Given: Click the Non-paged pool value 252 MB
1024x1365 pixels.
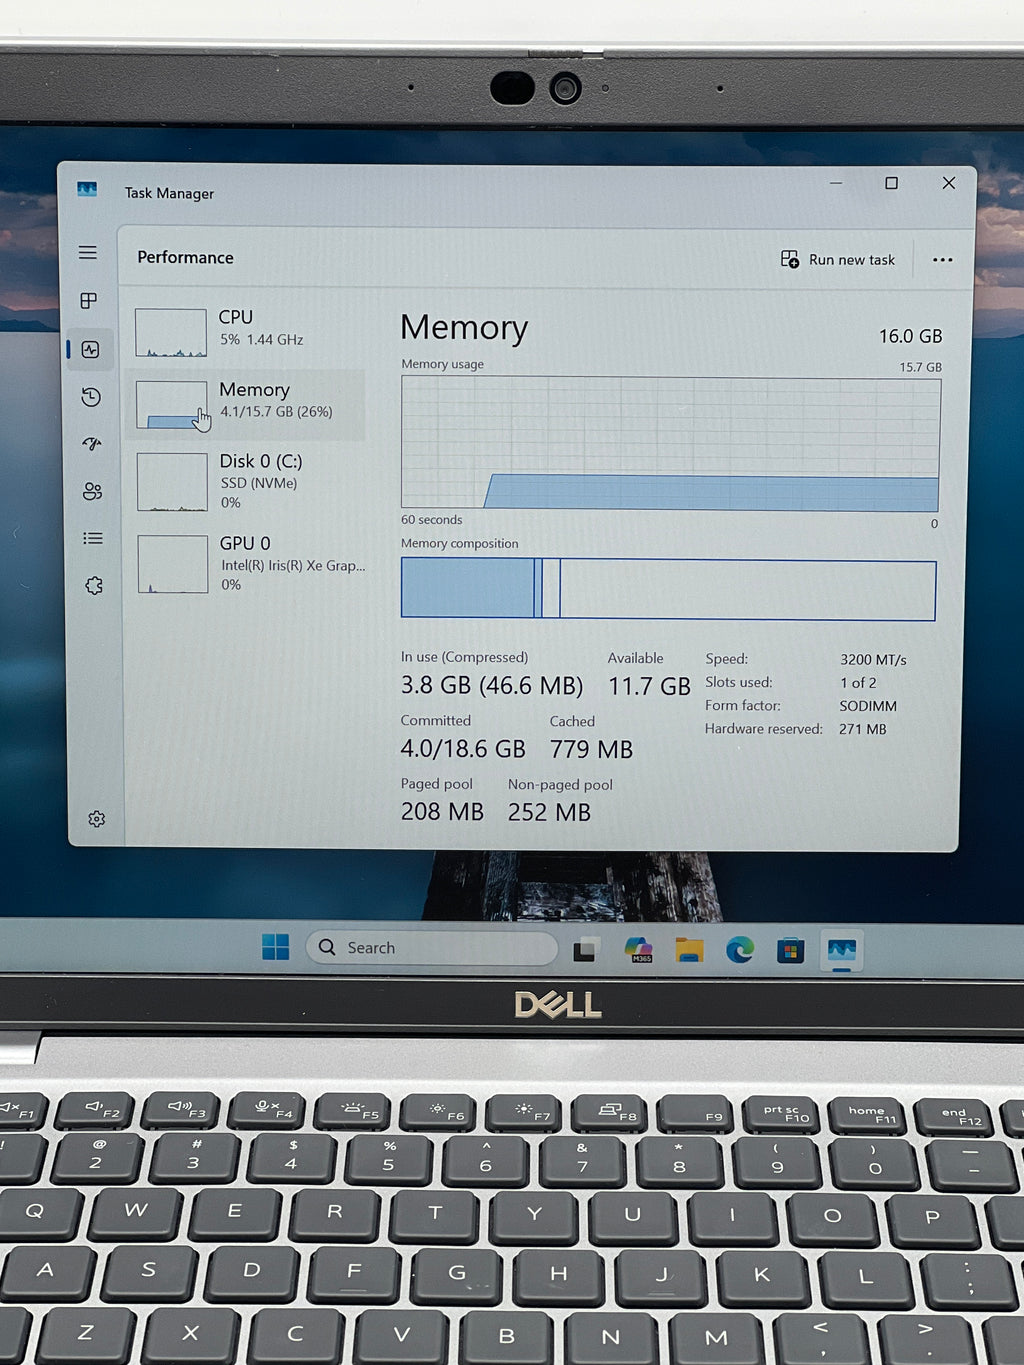Looking at the screenshot, I should point(549,812).
